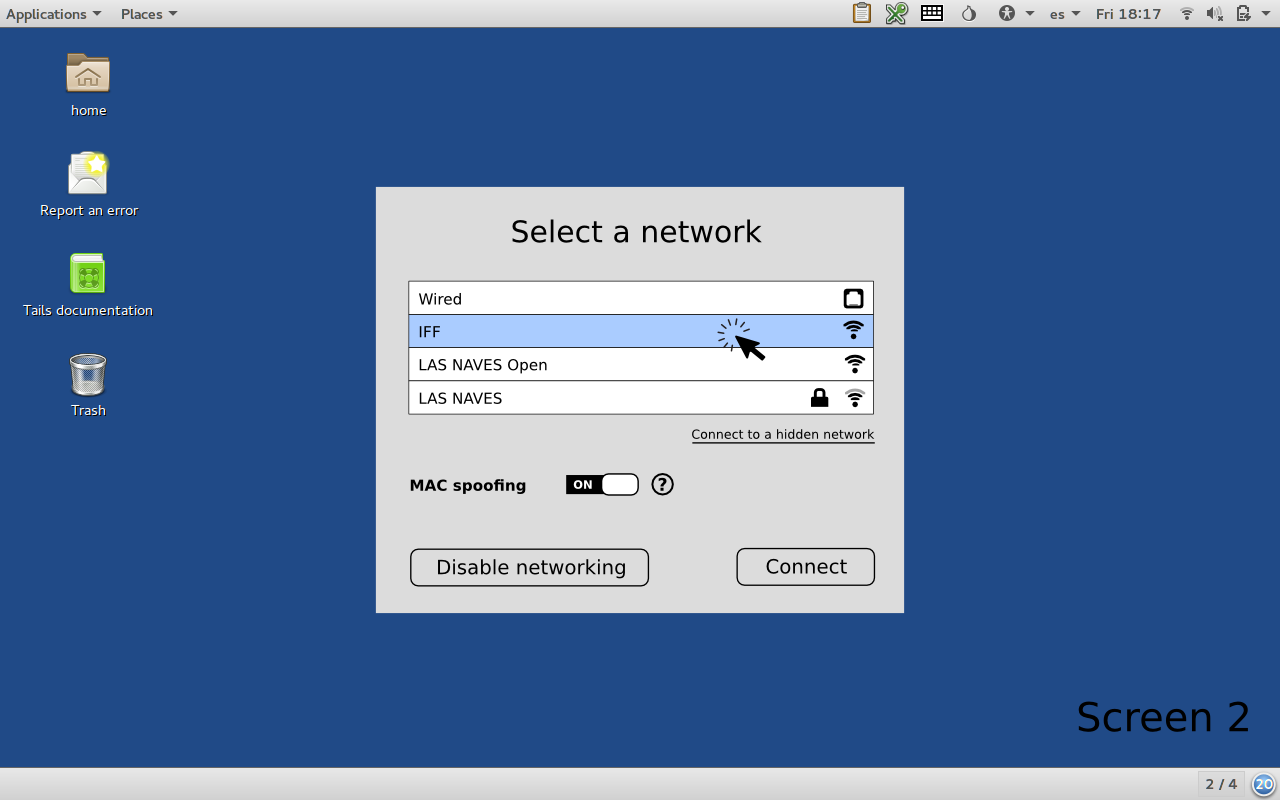1280x800 pixels.
Task: Open the Applications menu
Action: tap(53, 14)
